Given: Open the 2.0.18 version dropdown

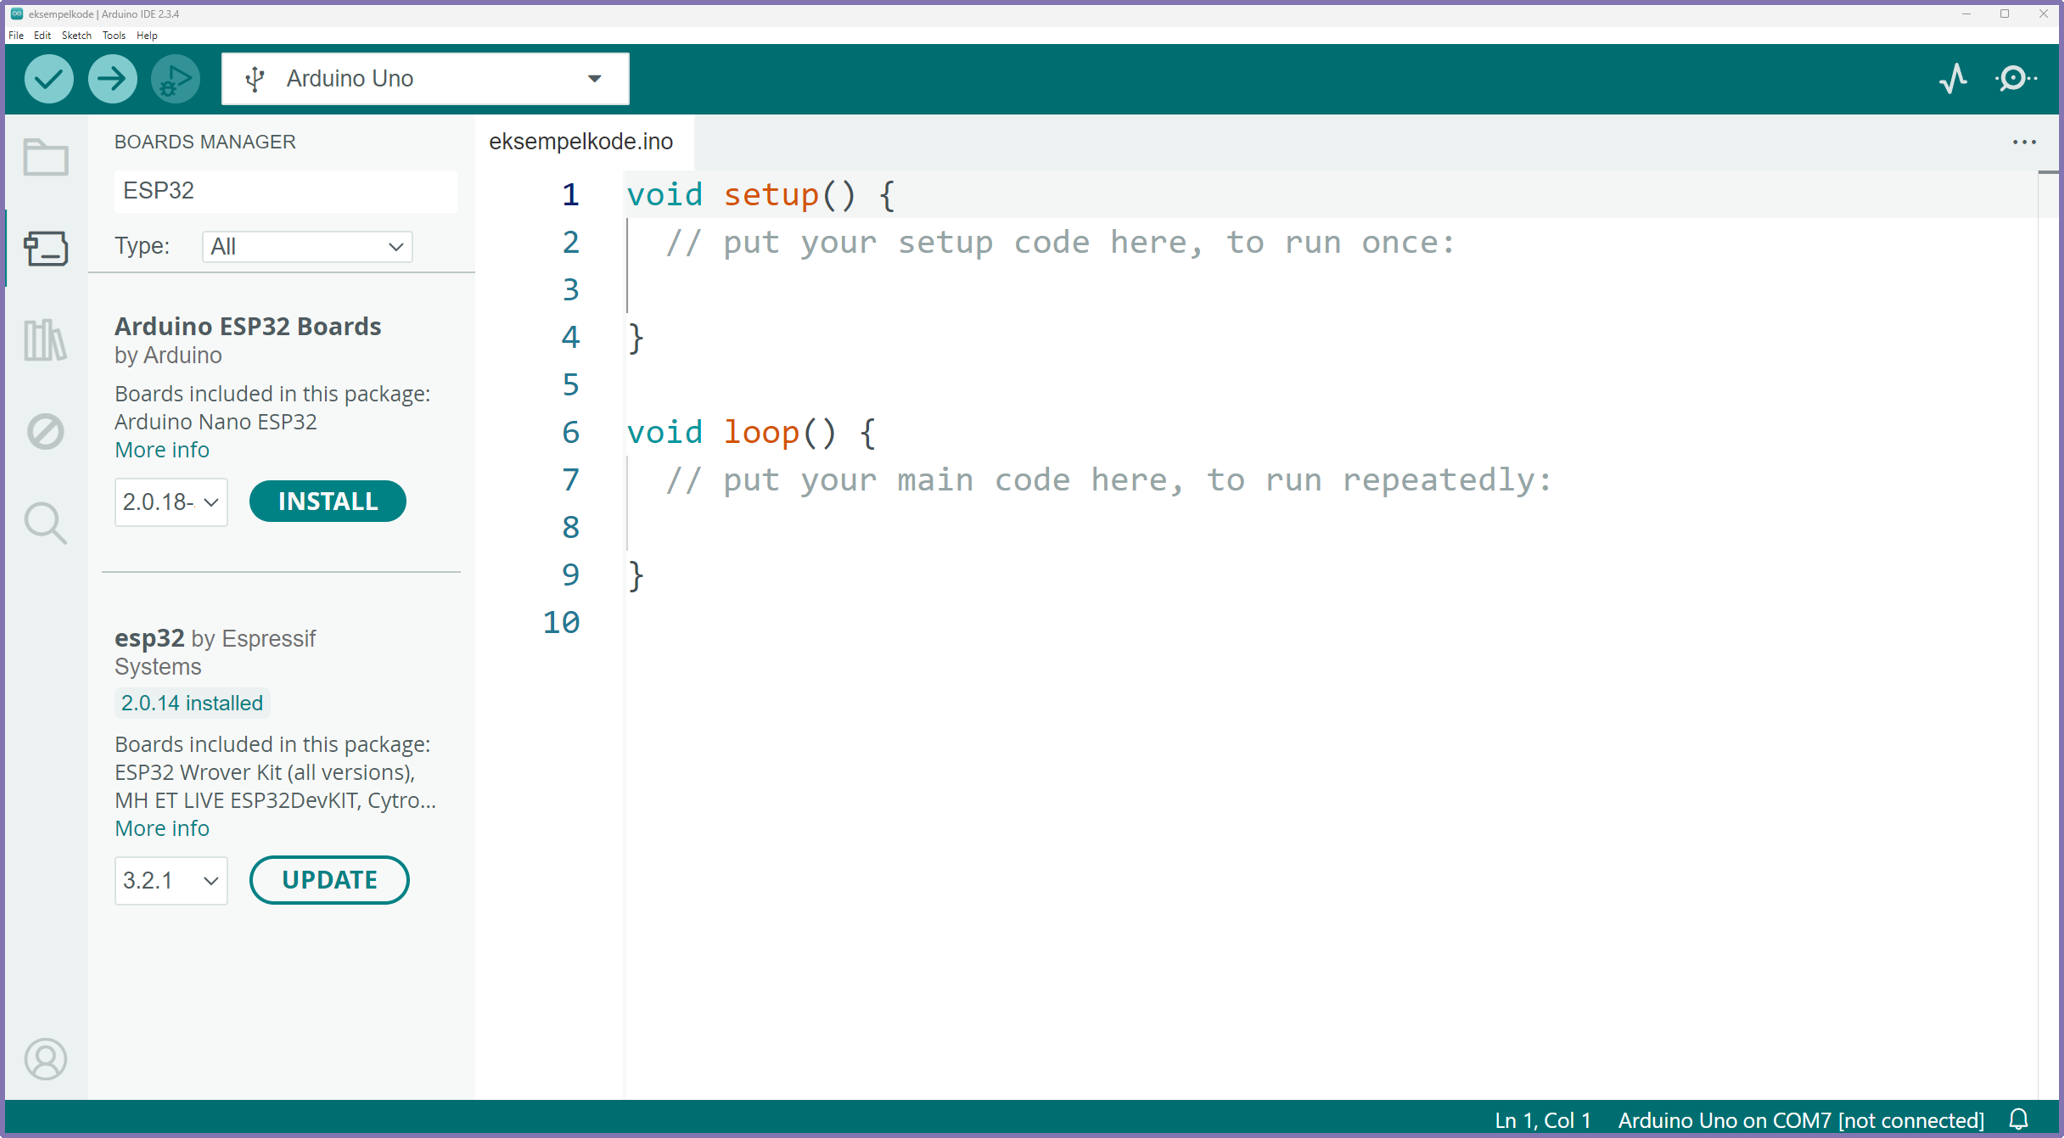Looking at the screenshot, I should pyautogui.click(x=171, y=501).
